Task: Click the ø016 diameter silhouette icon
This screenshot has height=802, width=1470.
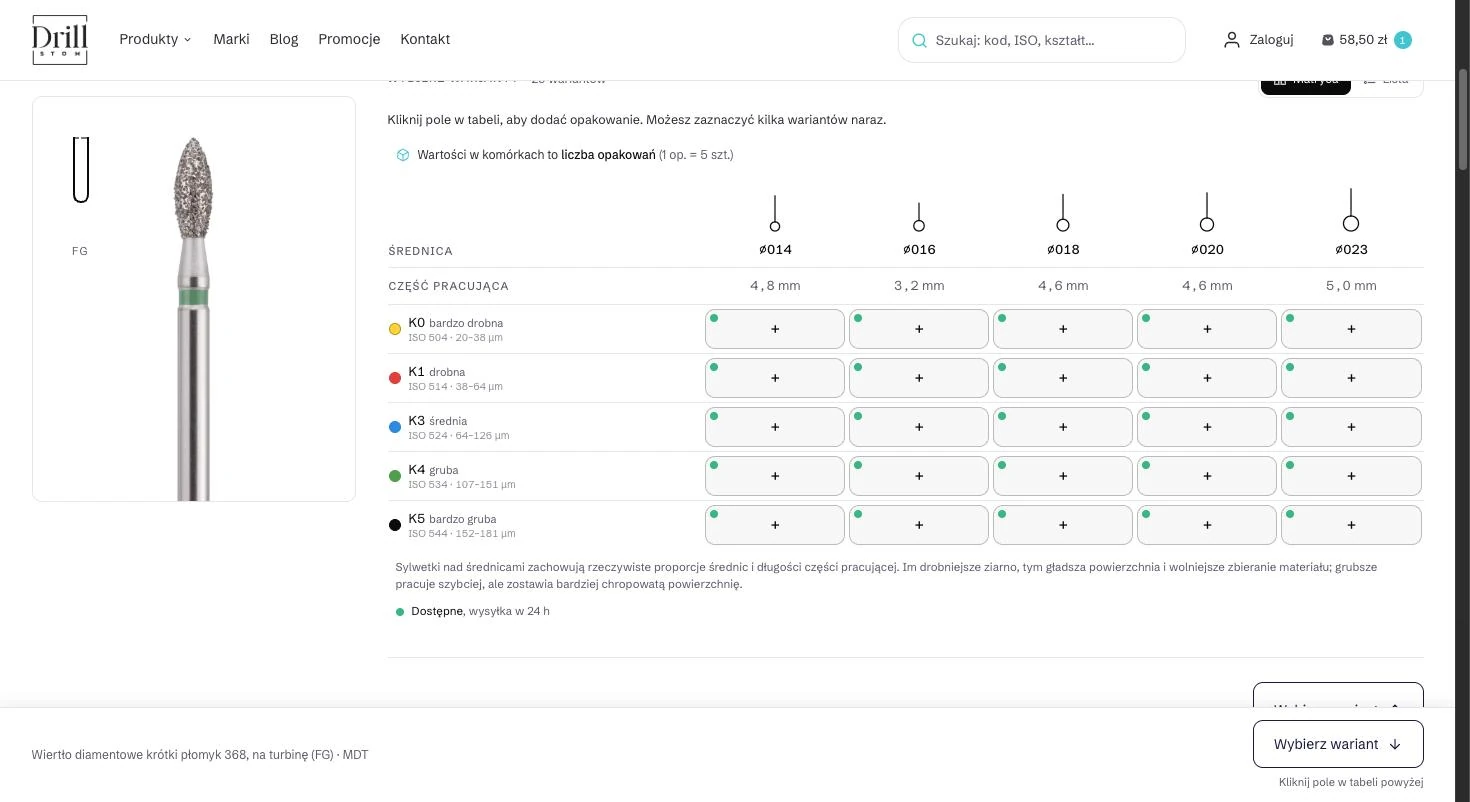Action: pos(919,217)
